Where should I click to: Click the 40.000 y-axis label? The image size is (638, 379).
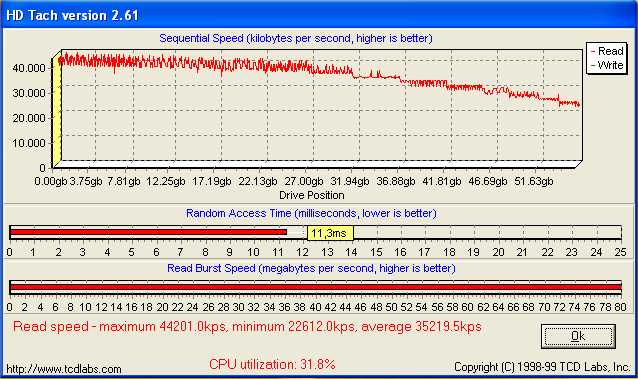click(x=29, y=68)
